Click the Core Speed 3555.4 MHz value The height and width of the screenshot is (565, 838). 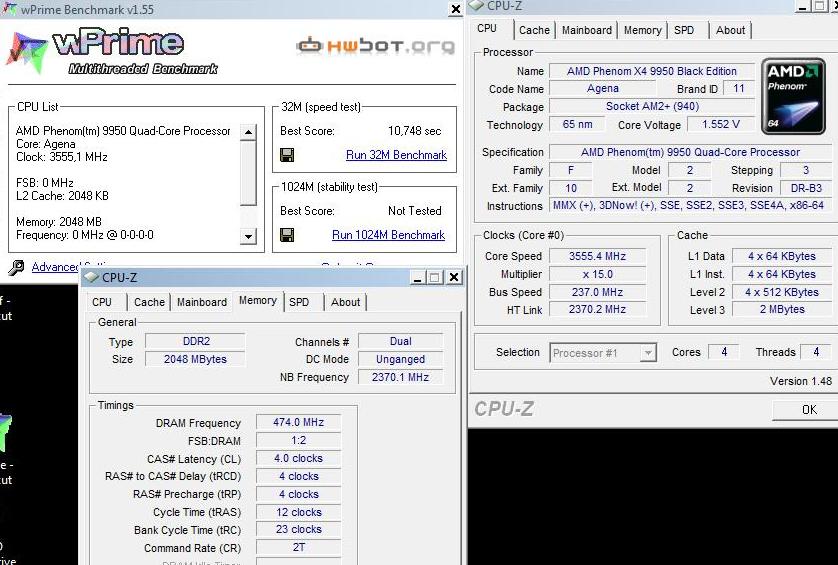(597, 256)
